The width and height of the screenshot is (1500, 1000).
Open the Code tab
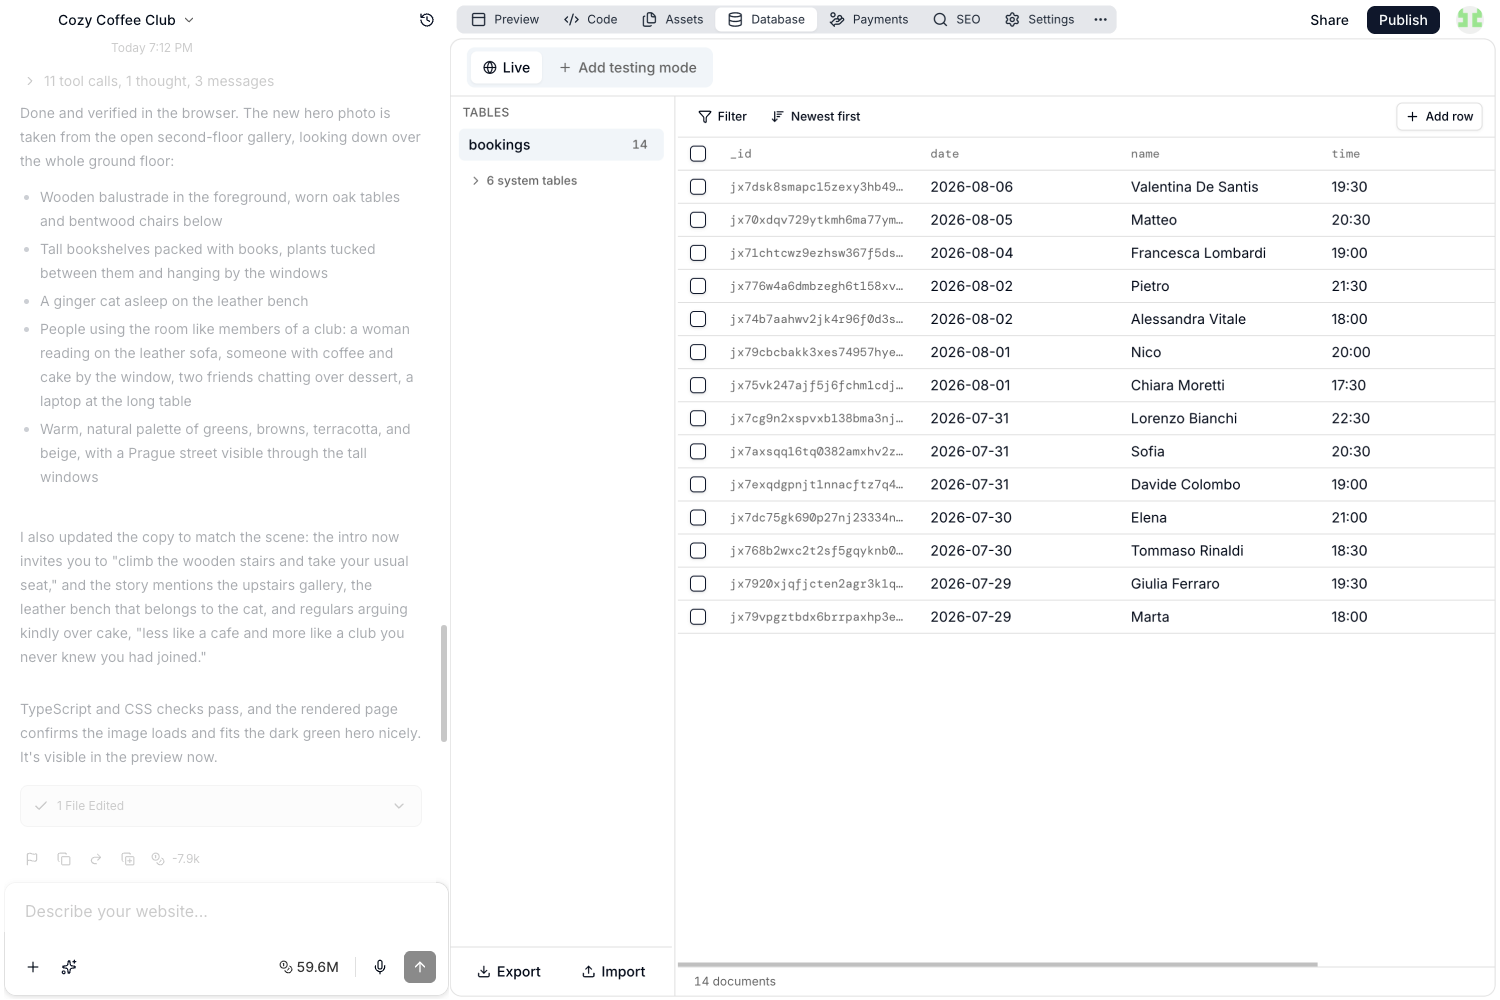[591, 19]
